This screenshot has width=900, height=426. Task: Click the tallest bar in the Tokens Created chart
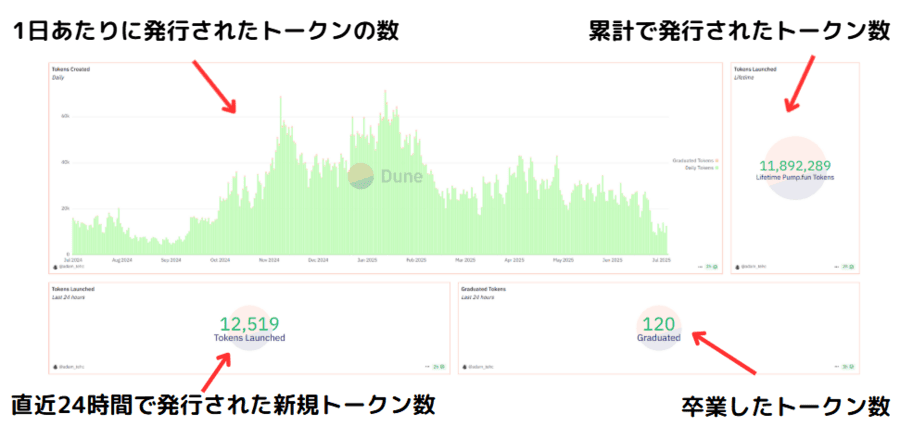click(385, 172)
